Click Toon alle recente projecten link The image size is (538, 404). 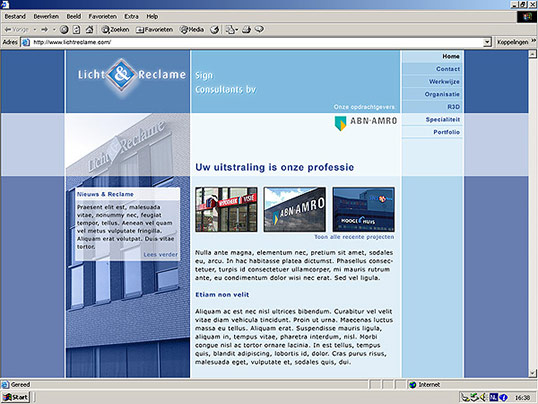(x=354, y=237)
